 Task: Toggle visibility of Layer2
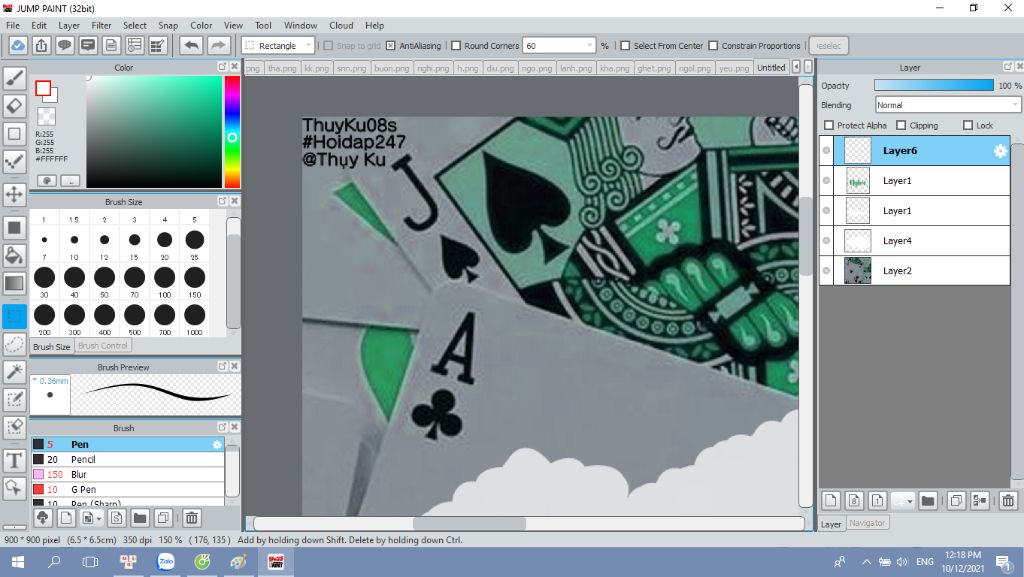click(x=826, y=271)
